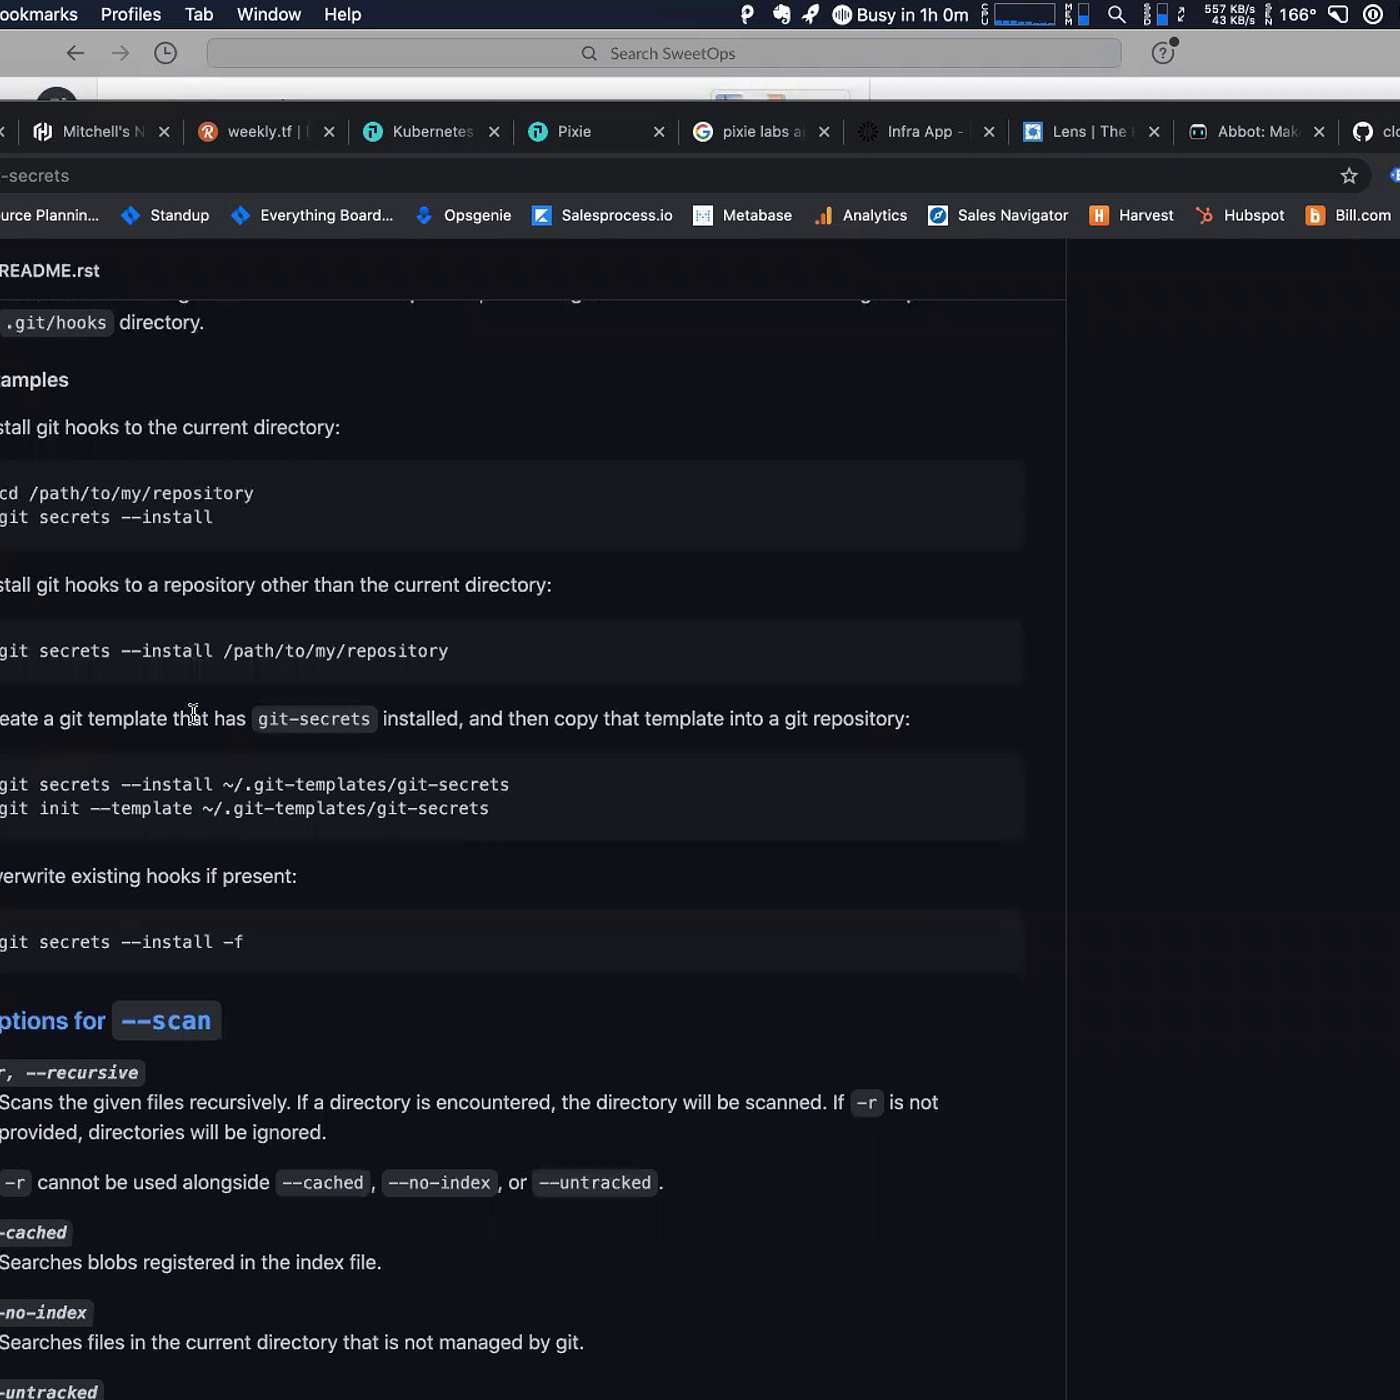Open the Harvest bookmark
The image size is (1400, 1400).
(x=1132, y=215)
